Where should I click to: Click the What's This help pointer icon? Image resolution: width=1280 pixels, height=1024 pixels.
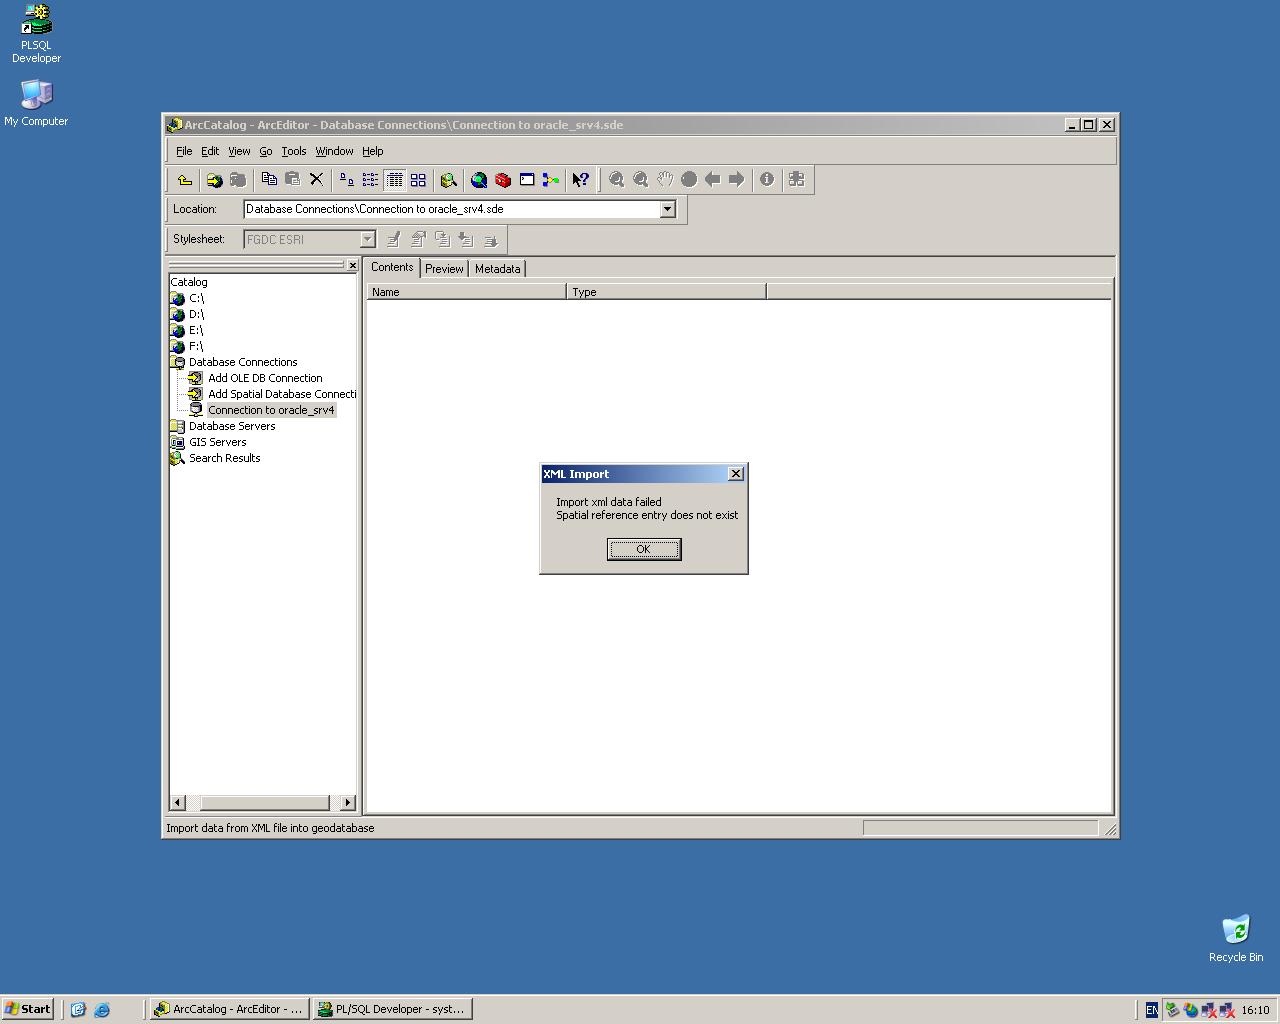(581, 180)
